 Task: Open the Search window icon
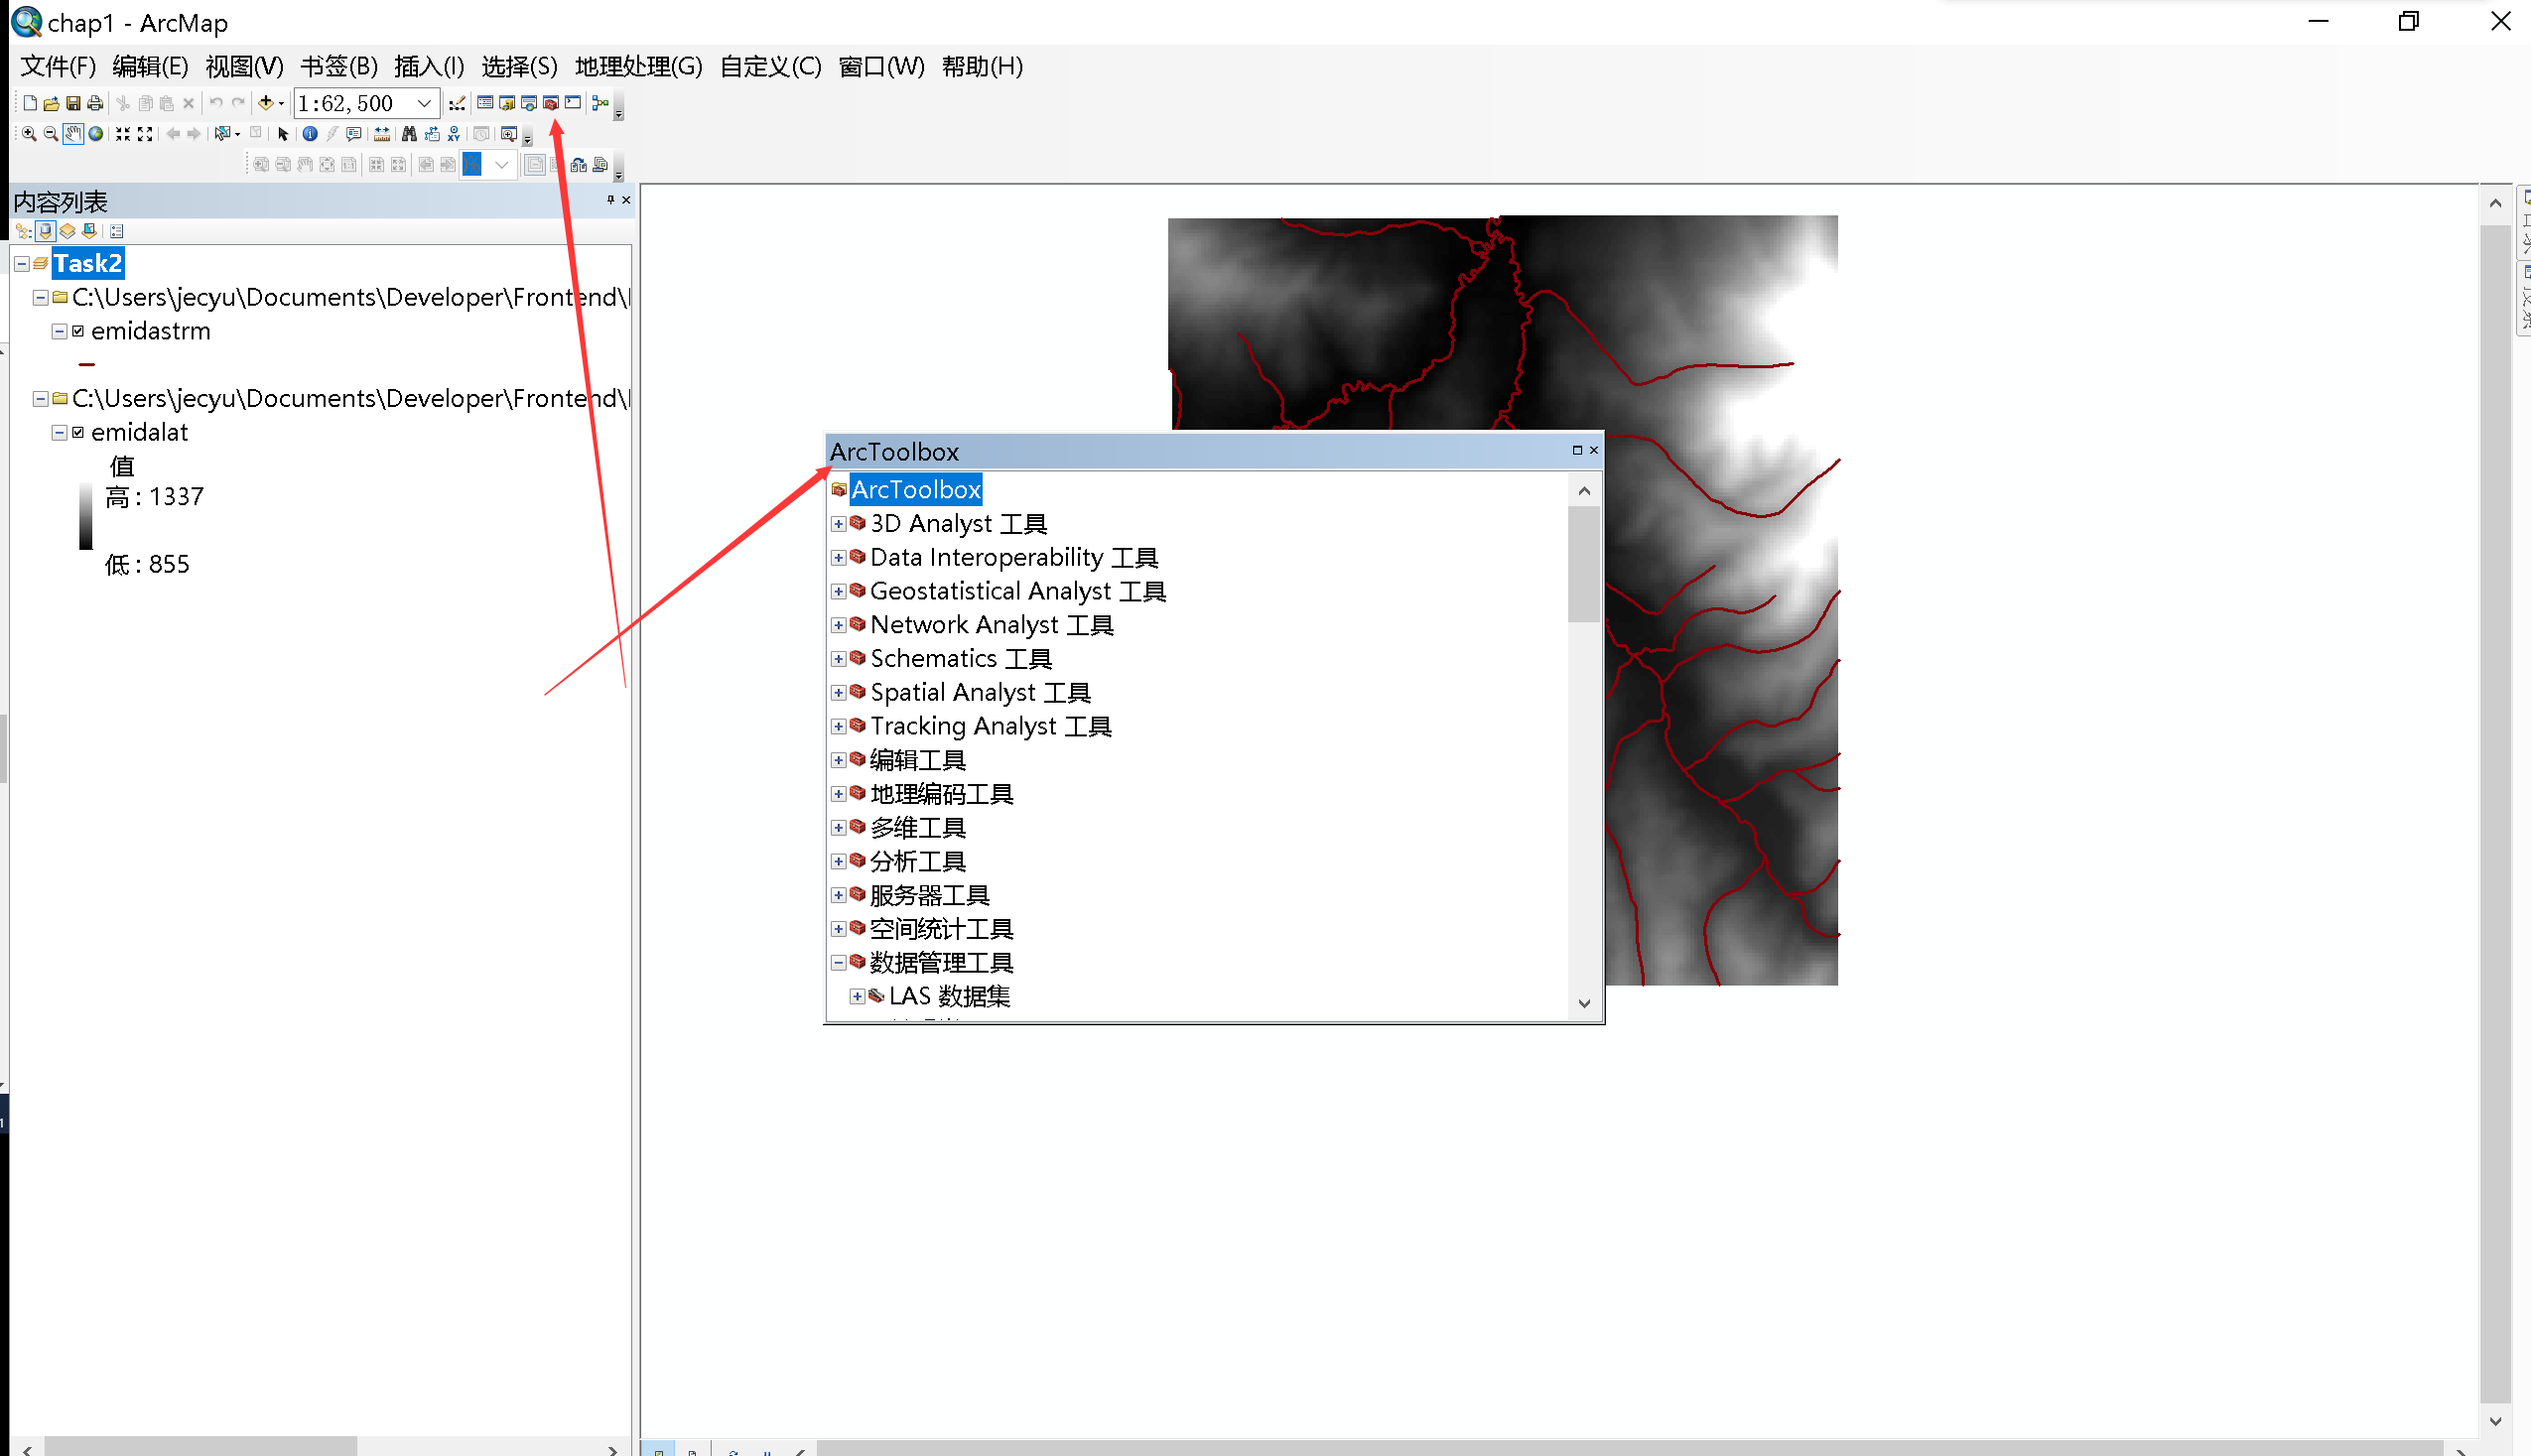[x=529, y=103]
